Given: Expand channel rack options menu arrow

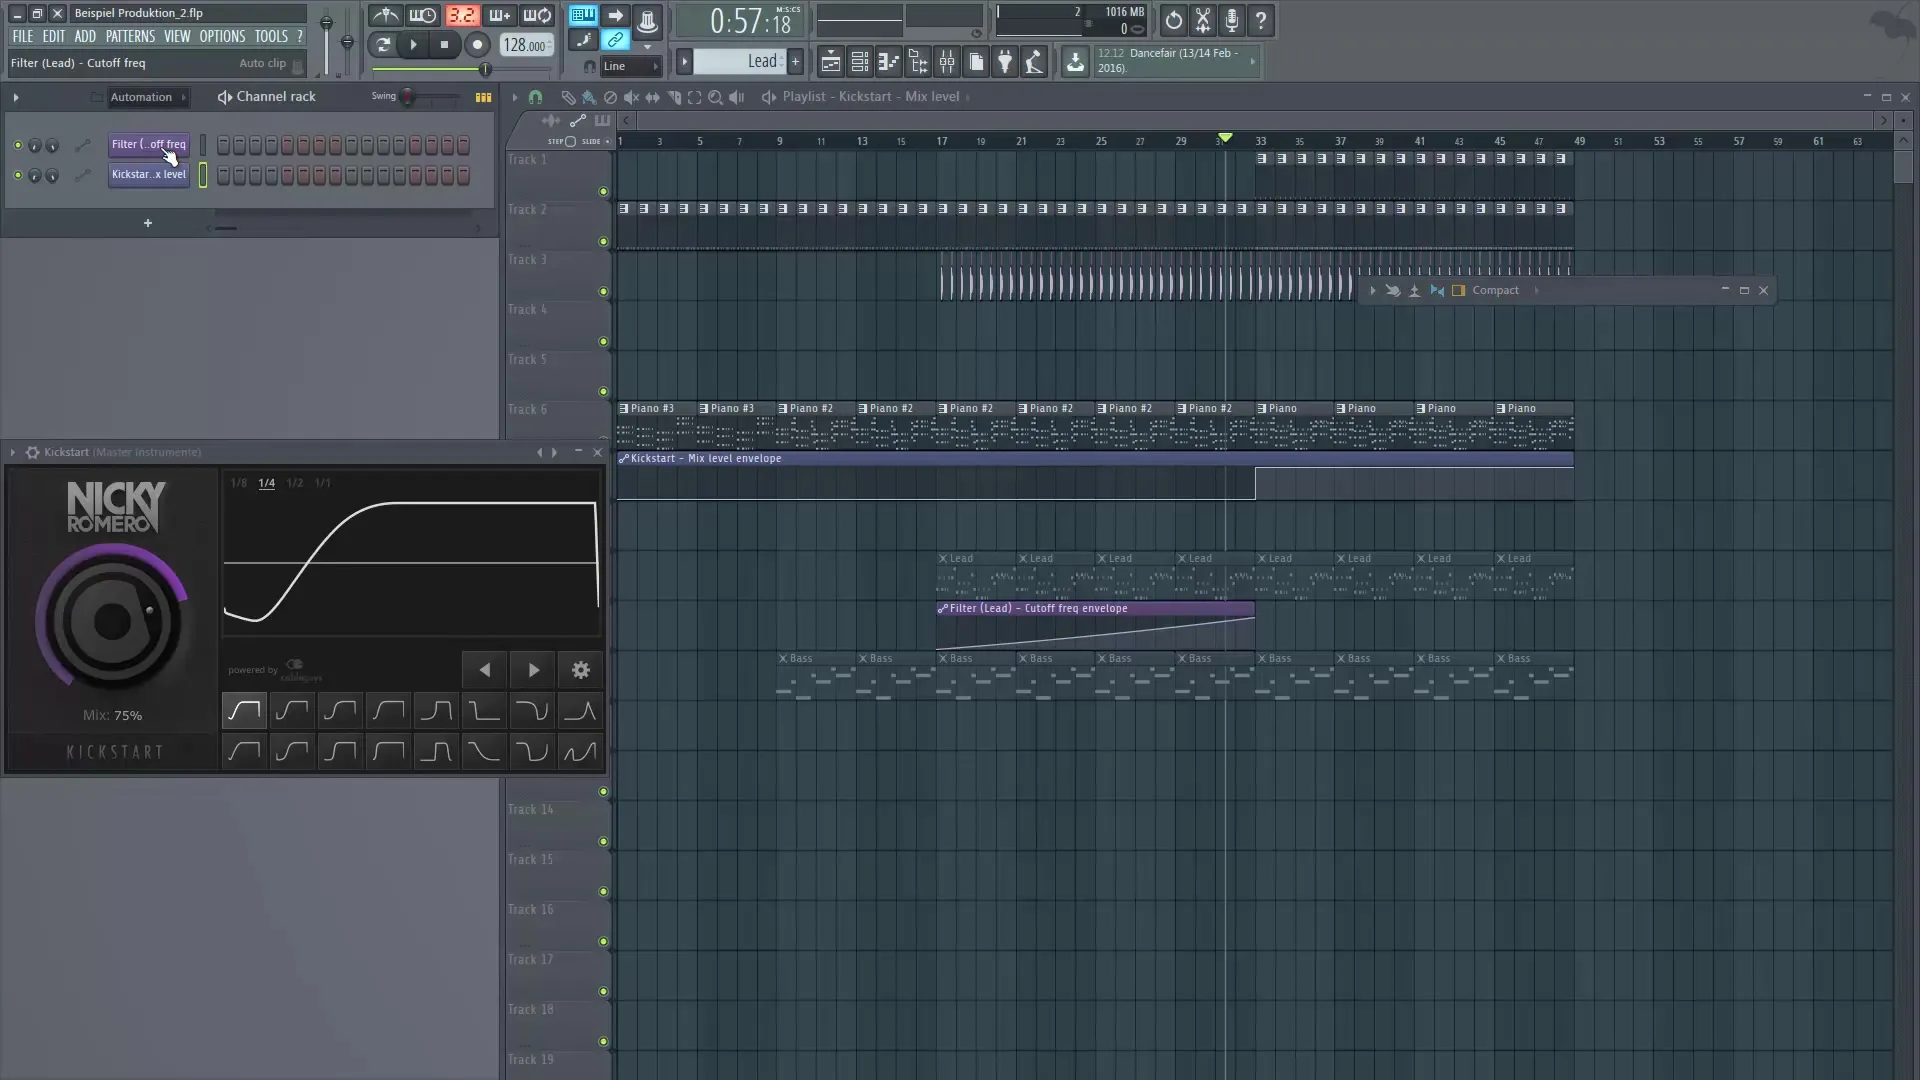Looking at the screenshot, I should point(15,97).
